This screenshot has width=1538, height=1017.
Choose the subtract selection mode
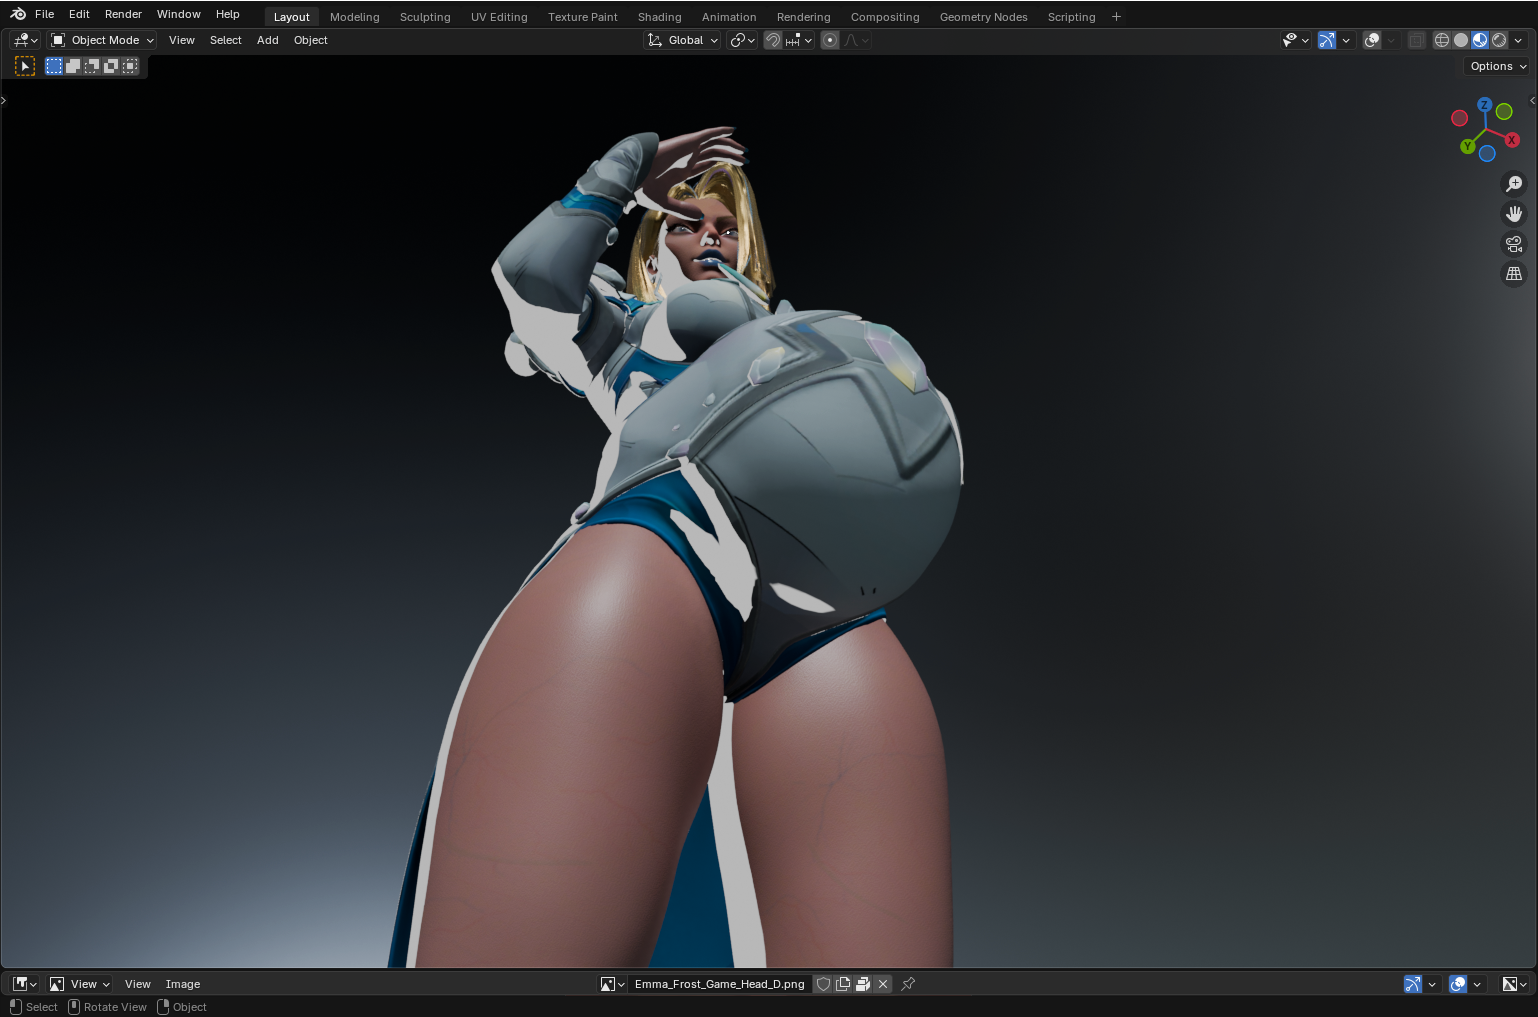click(x=92, y=66)
